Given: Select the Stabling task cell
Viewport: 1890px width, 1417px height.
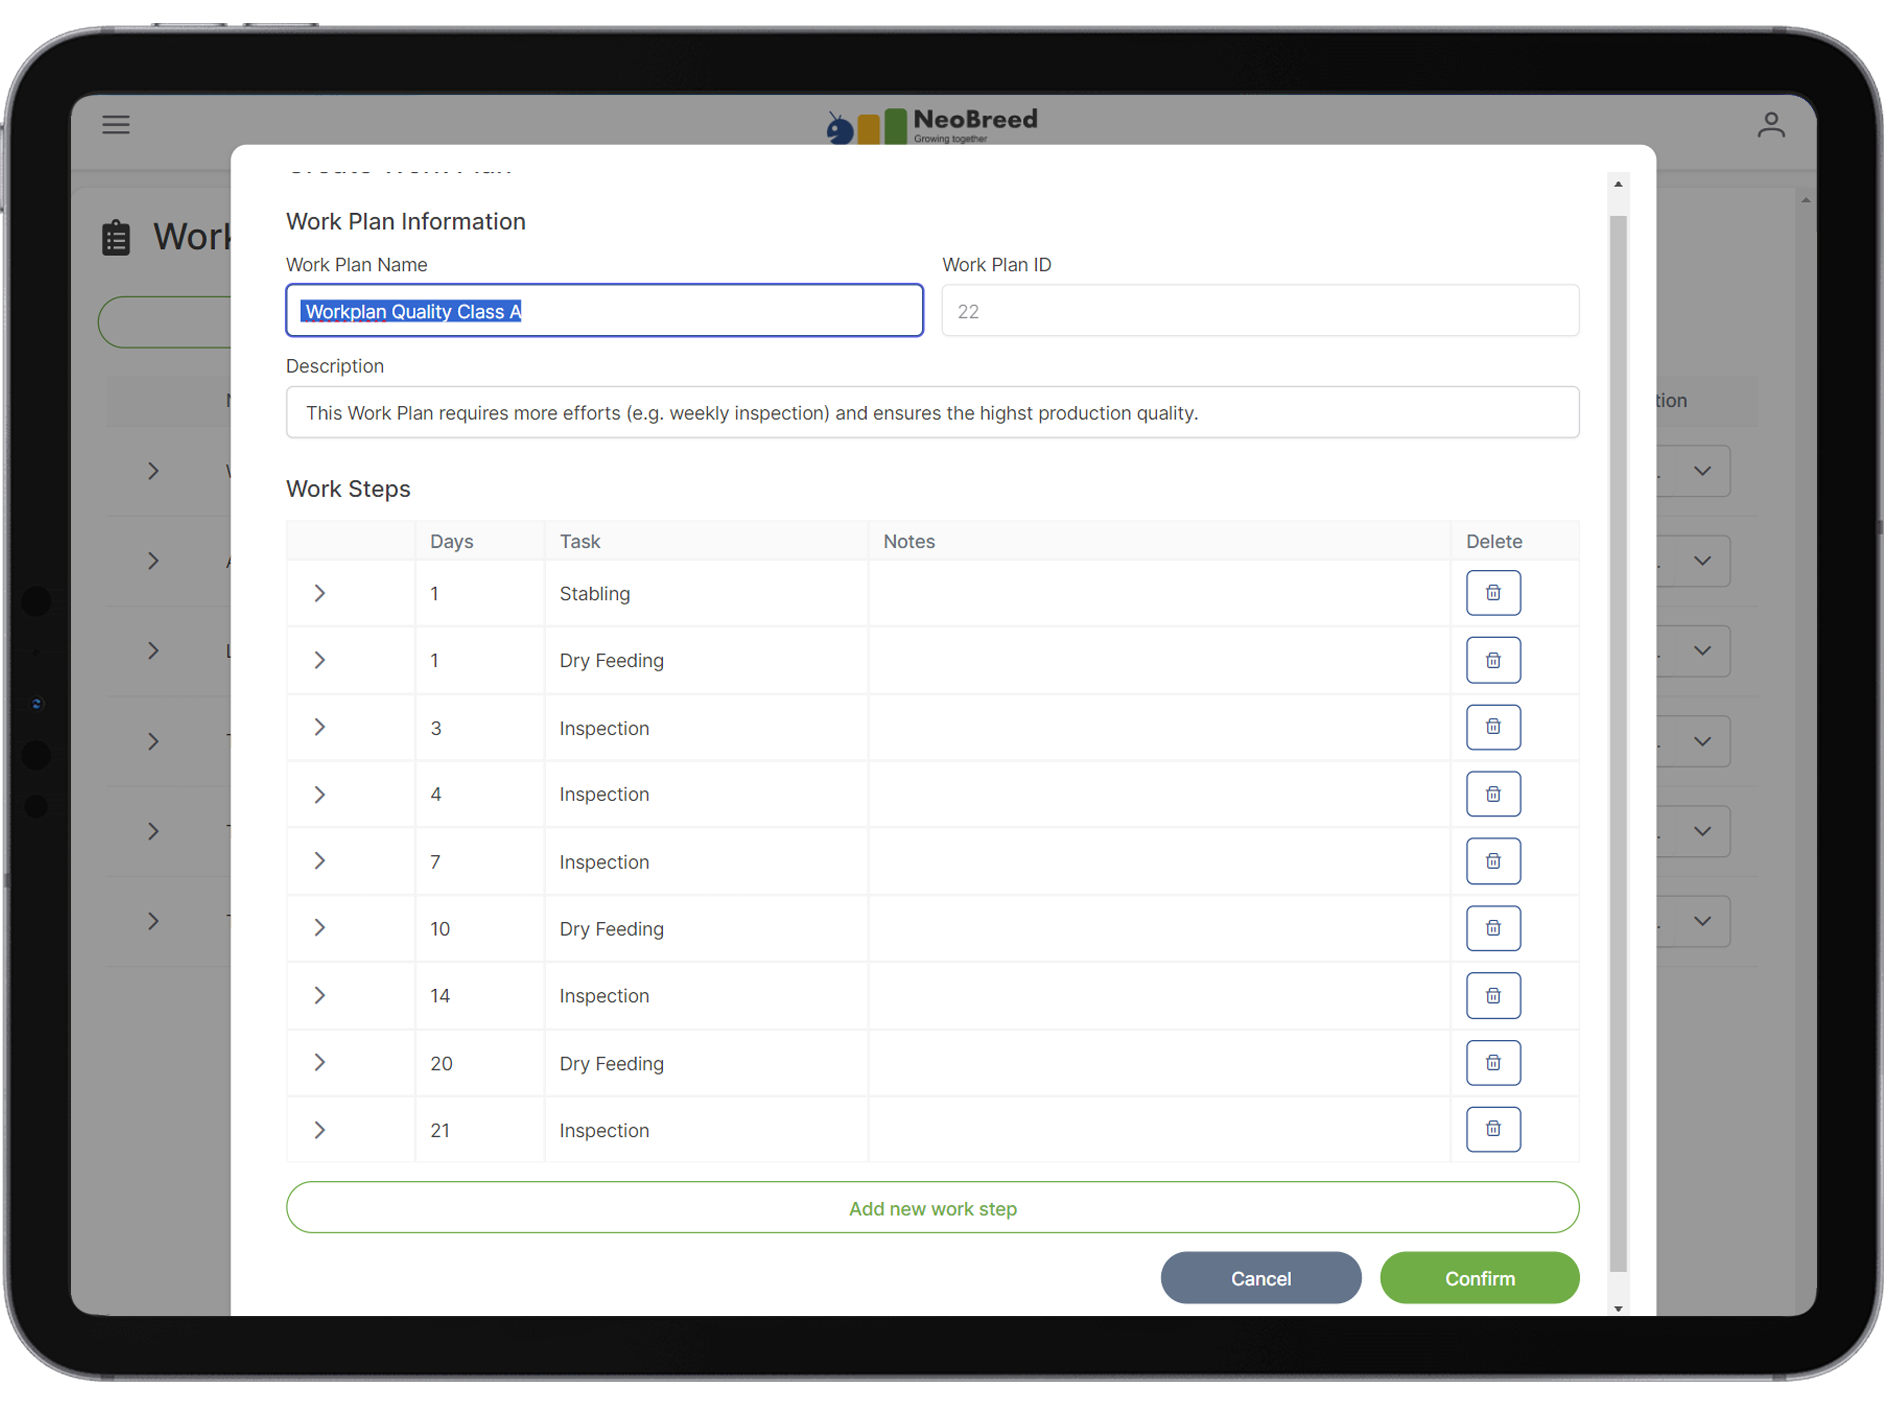Looking at the screenshot, I should point(706,593).
